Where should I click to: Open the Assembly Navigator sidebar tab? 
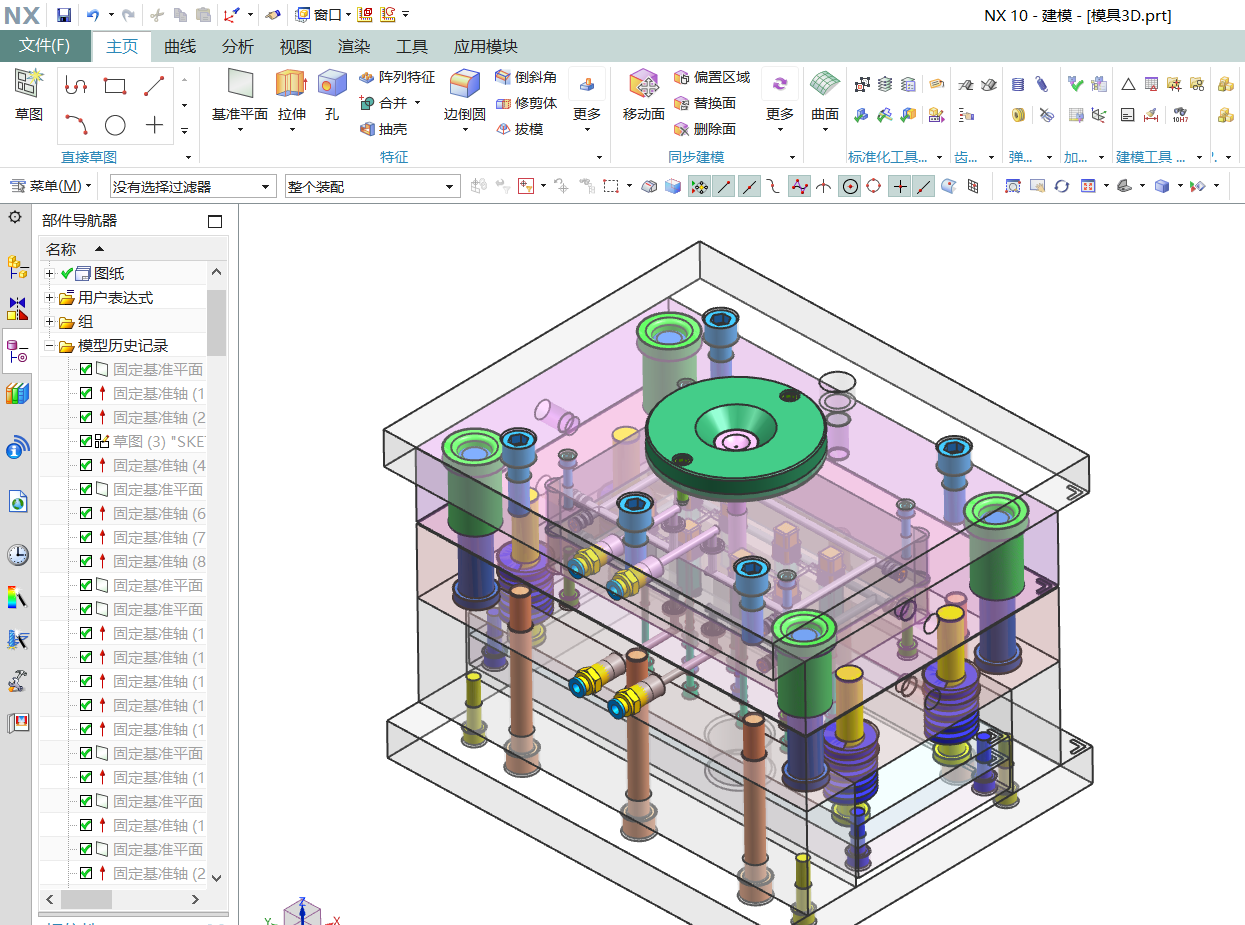(17, 267)
